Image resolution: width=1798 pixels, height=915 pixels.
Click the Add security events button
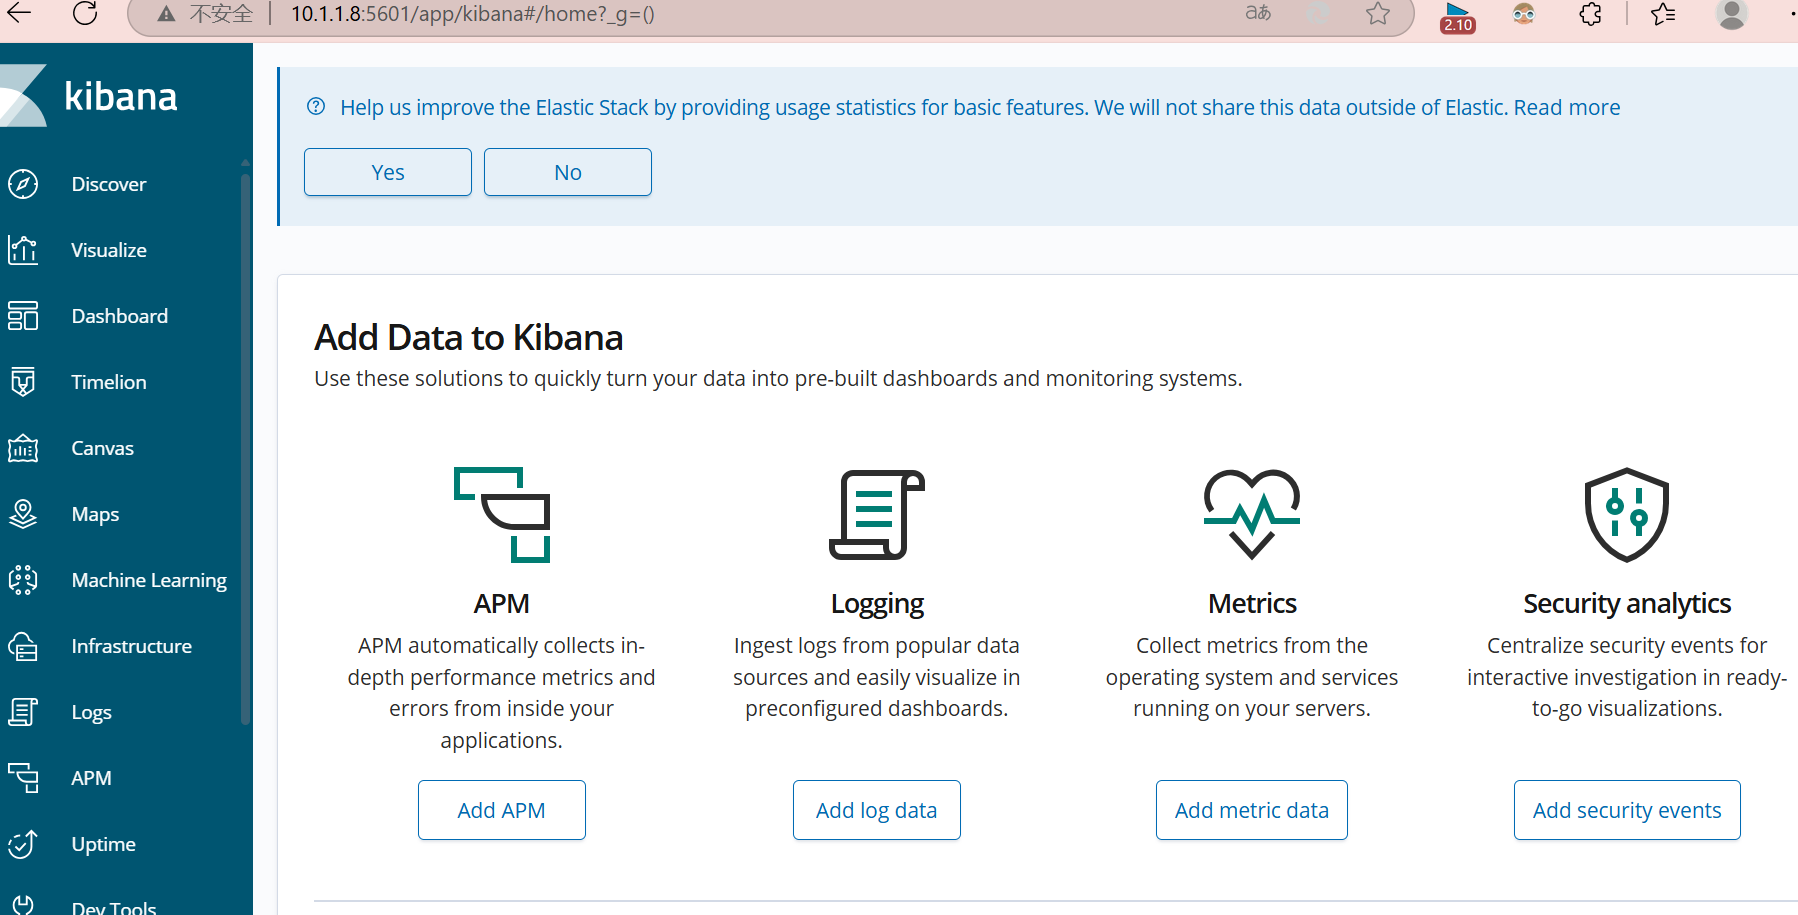point(1627,810)
